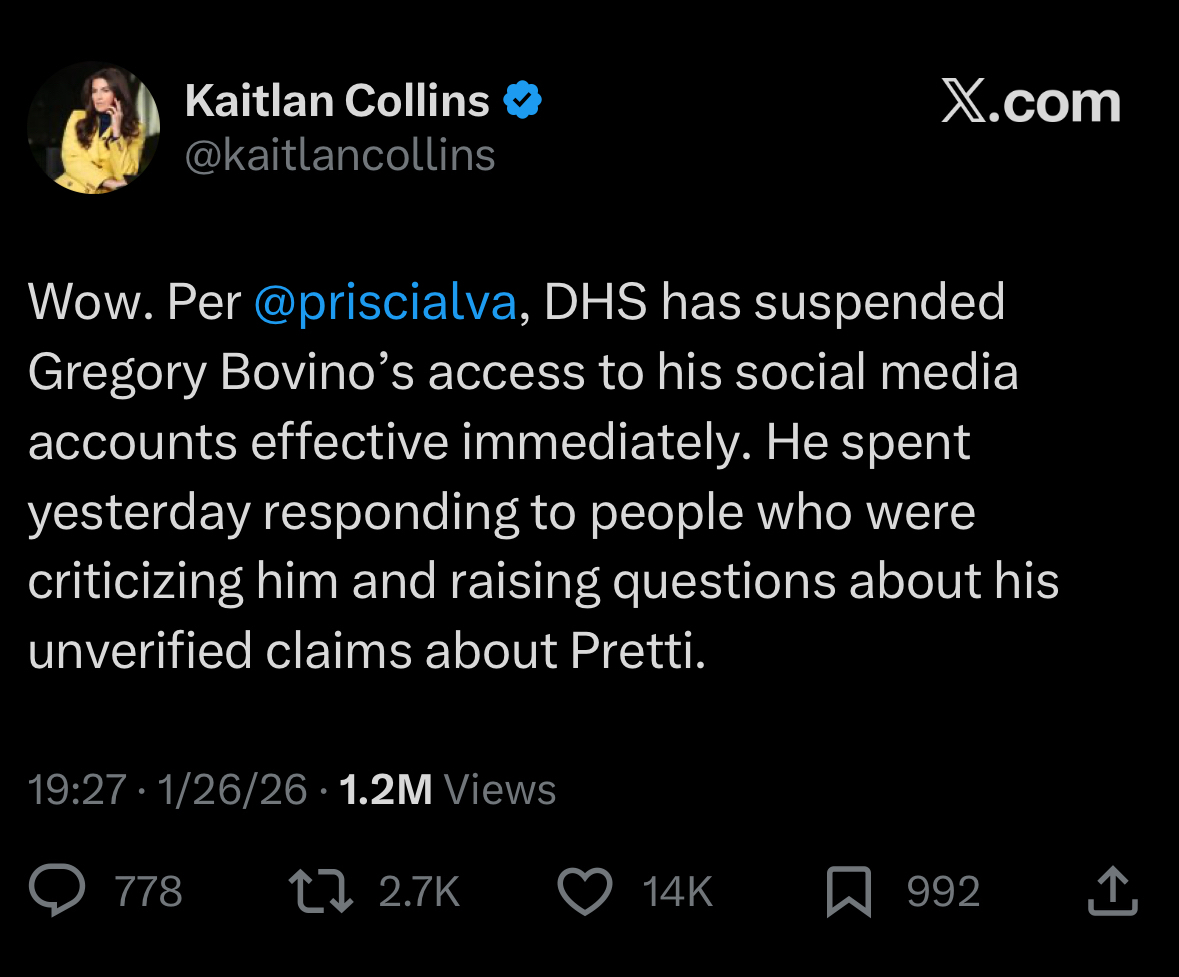This screenshot has height=977, width=1179.
Task: Click "Gregory Bovino's" in the tweet text
Action: point(221,373)
